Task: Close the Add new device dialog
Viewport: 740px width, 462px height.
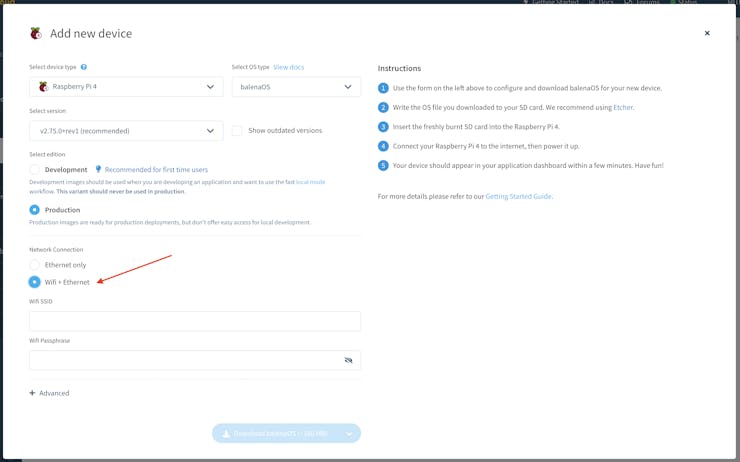Action: tap(707, 33)
